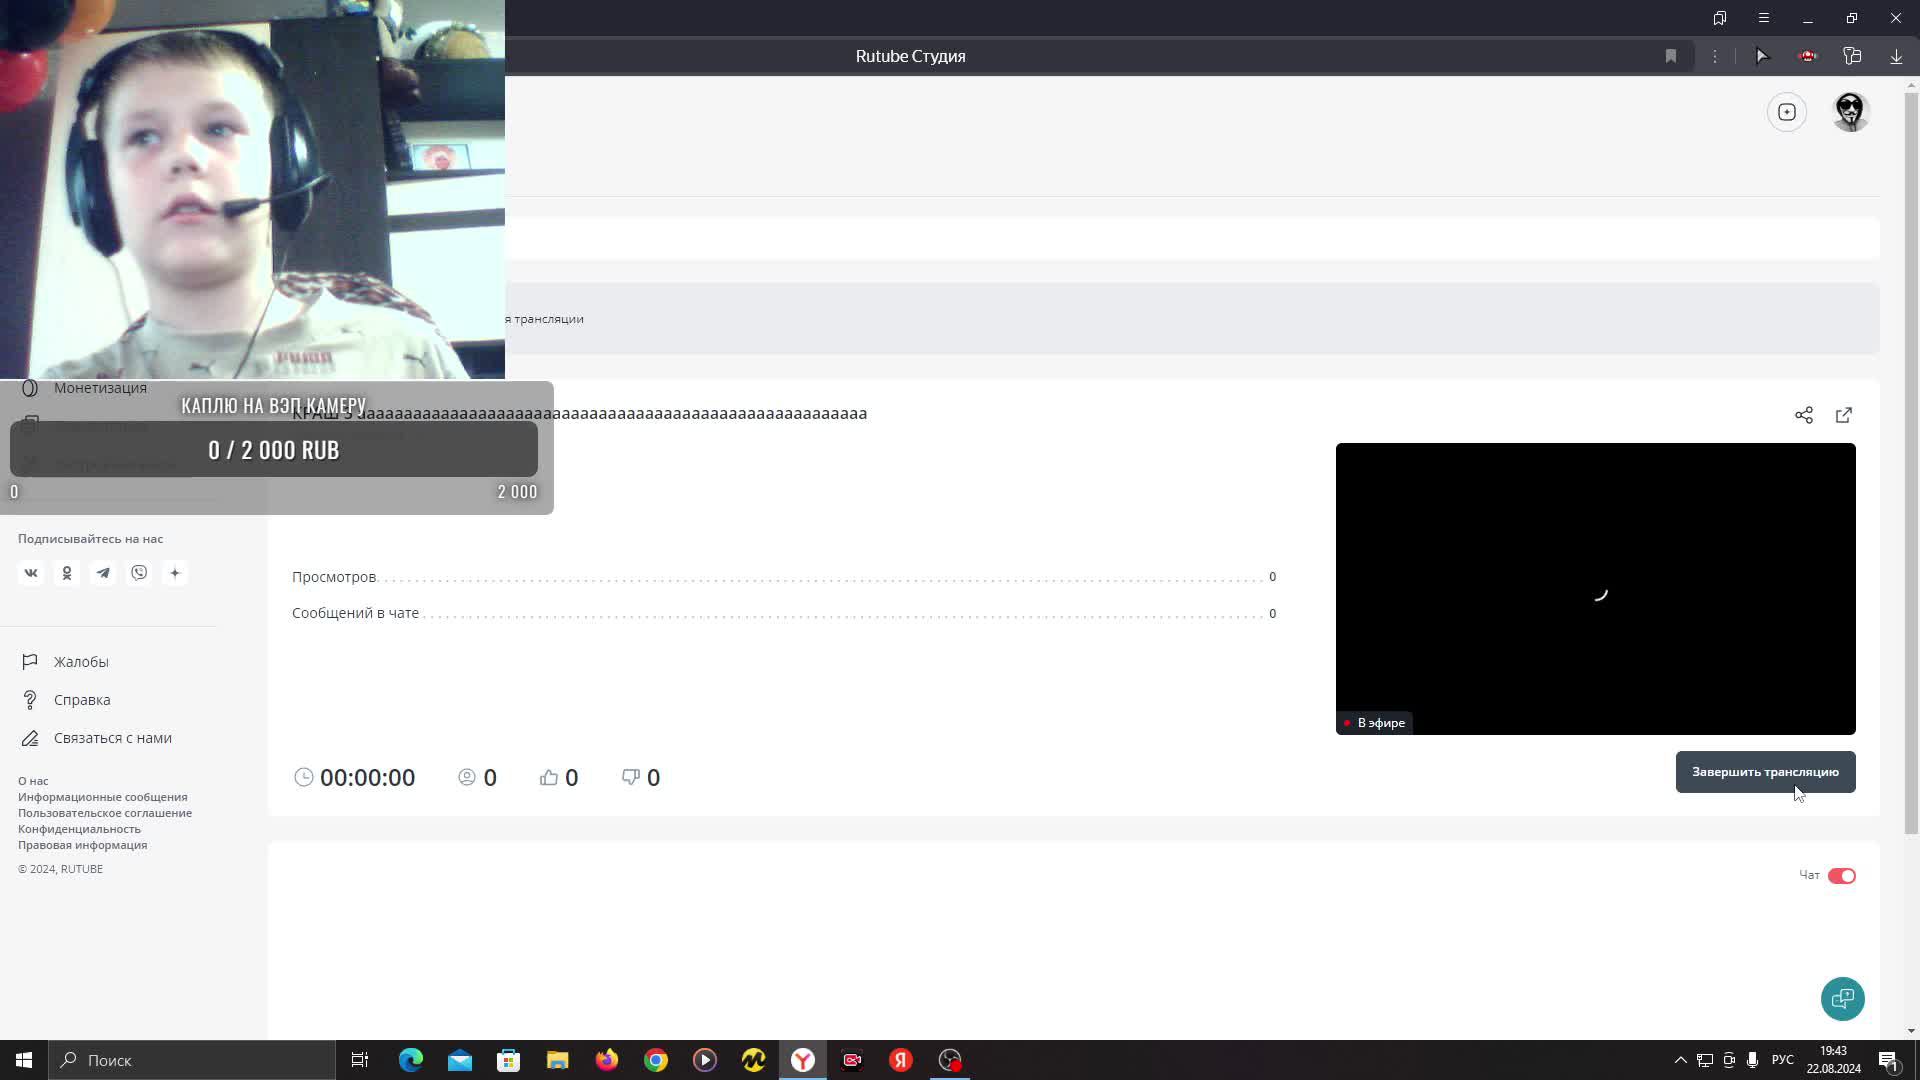Open the Информационные сообщения link

pyautogui.click(x=103, y=797)
